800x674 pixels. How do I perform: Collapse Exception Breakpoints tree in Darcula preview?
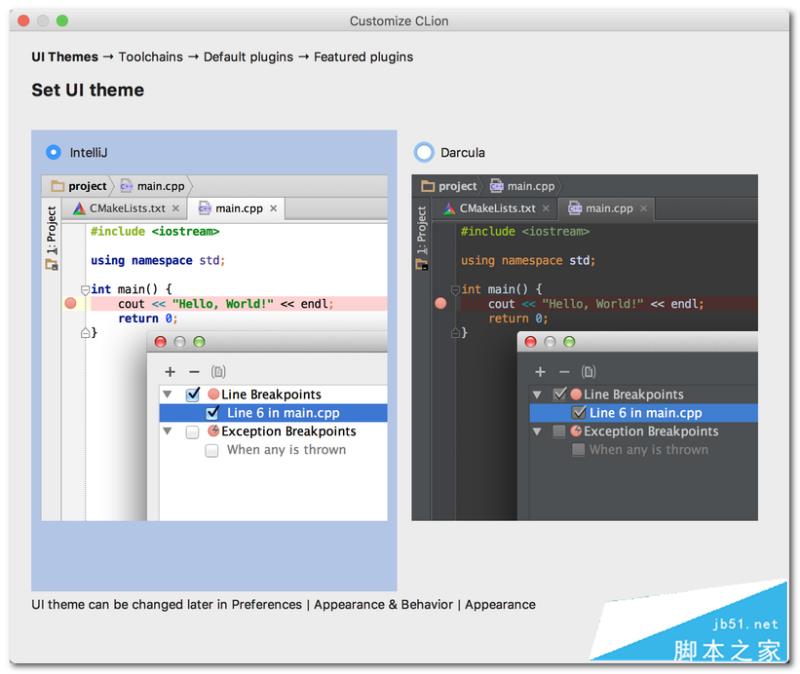(537, 431)
